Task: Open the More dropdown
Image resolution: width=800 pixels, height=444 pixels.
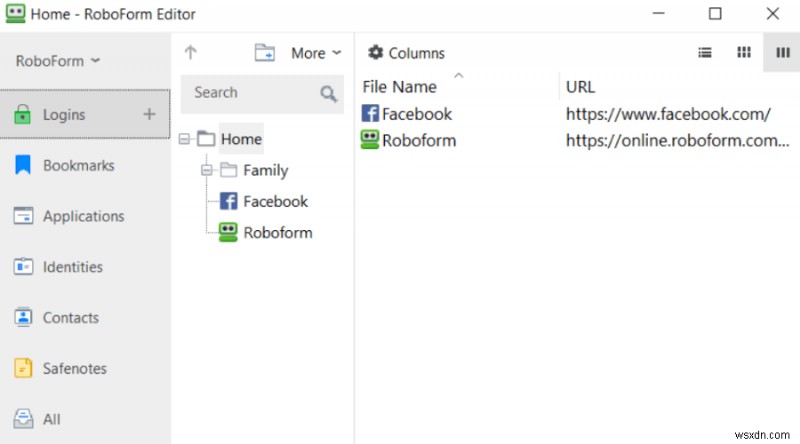Action: pyautogui.click(x=316, y=53)
